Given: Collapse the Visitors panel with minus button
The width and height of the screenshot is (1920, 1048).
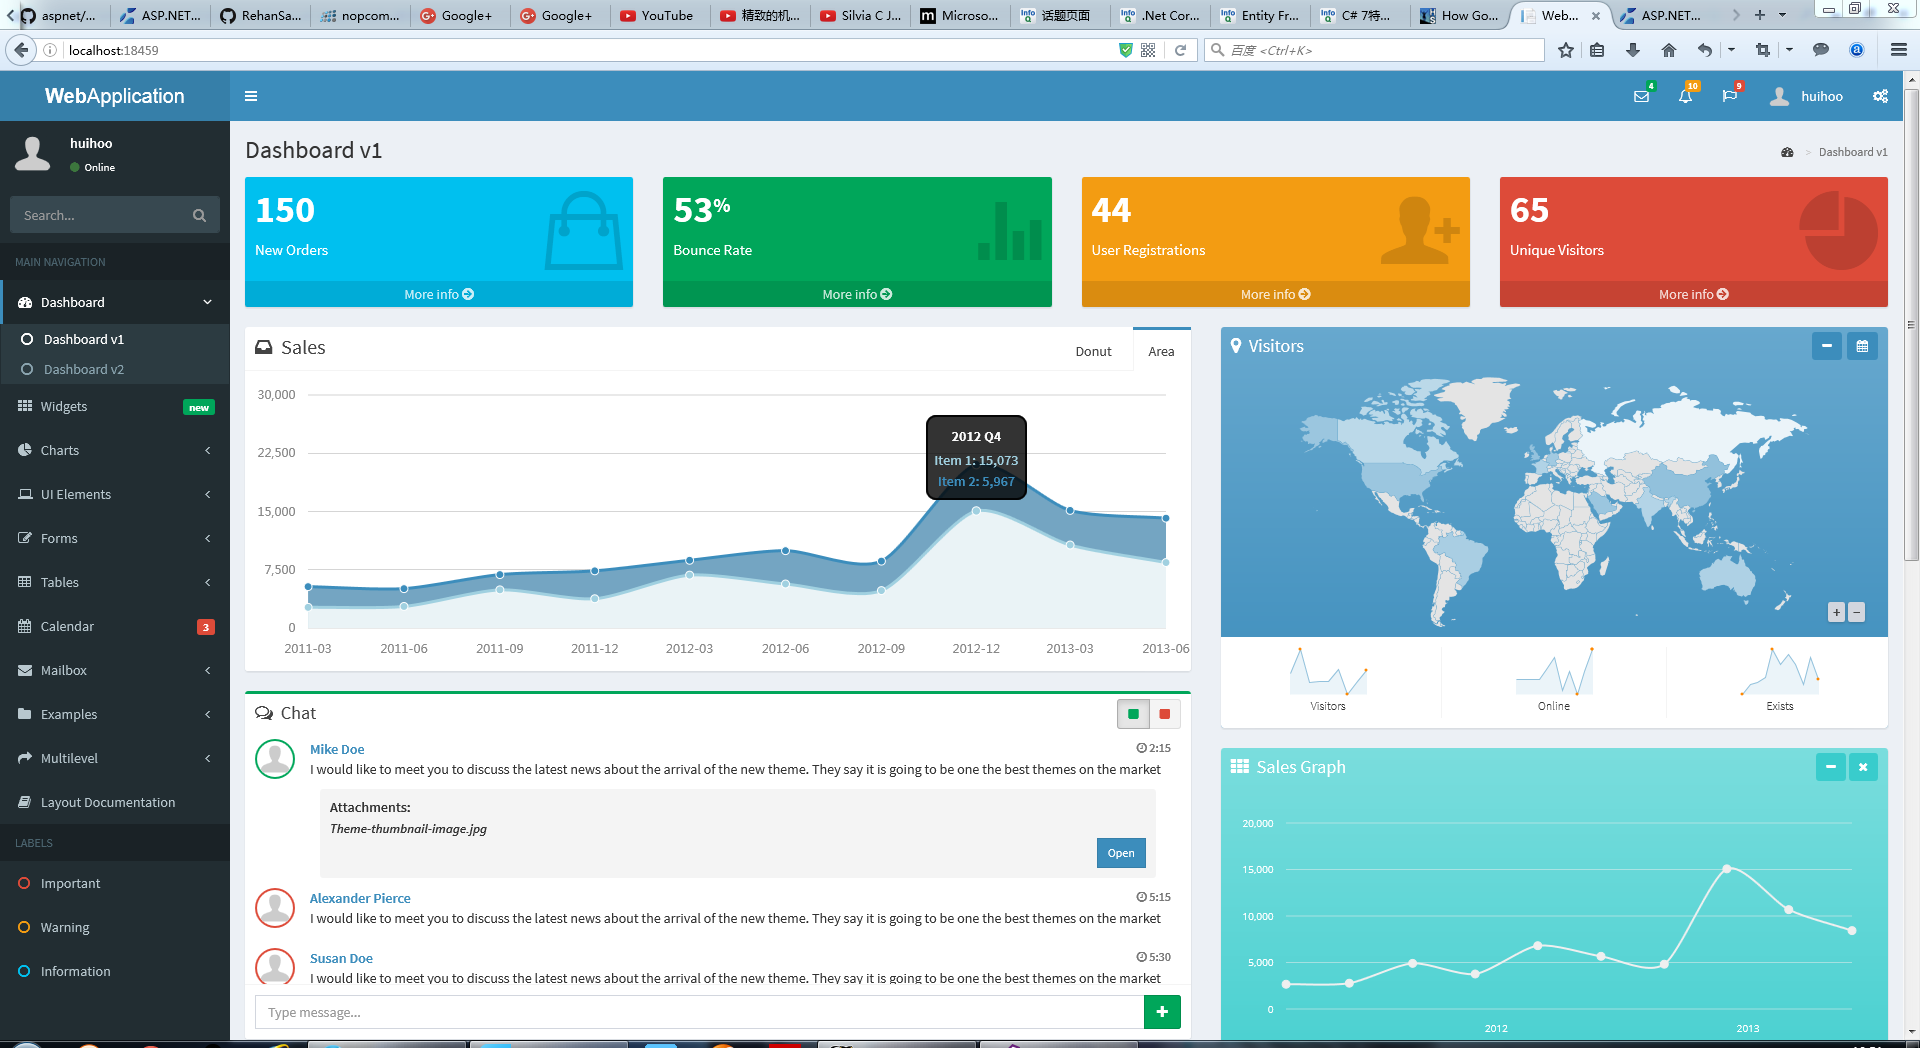Looking at the screenshot, I should pyautogui.click(x=1826, y=346).
